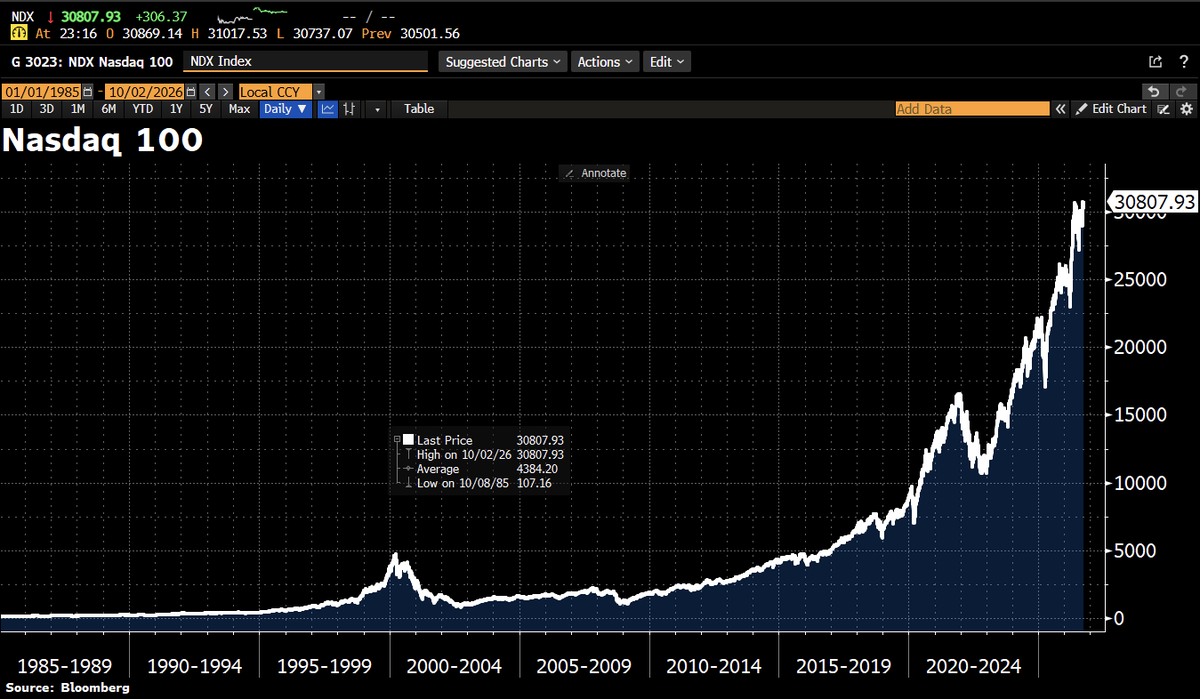The width and height of the screenshot is (1200, 699).
Task: Open the Daily periodicity dropdown
Action: click(x=286, y=109)
